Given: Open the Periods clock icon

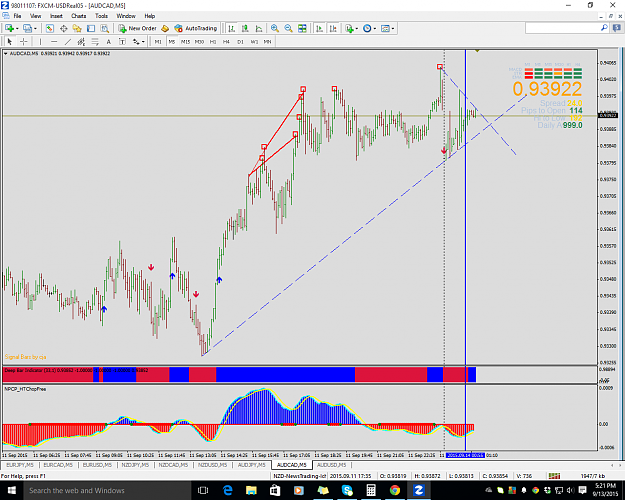Looking at the screenshot, I should point(367,28).
